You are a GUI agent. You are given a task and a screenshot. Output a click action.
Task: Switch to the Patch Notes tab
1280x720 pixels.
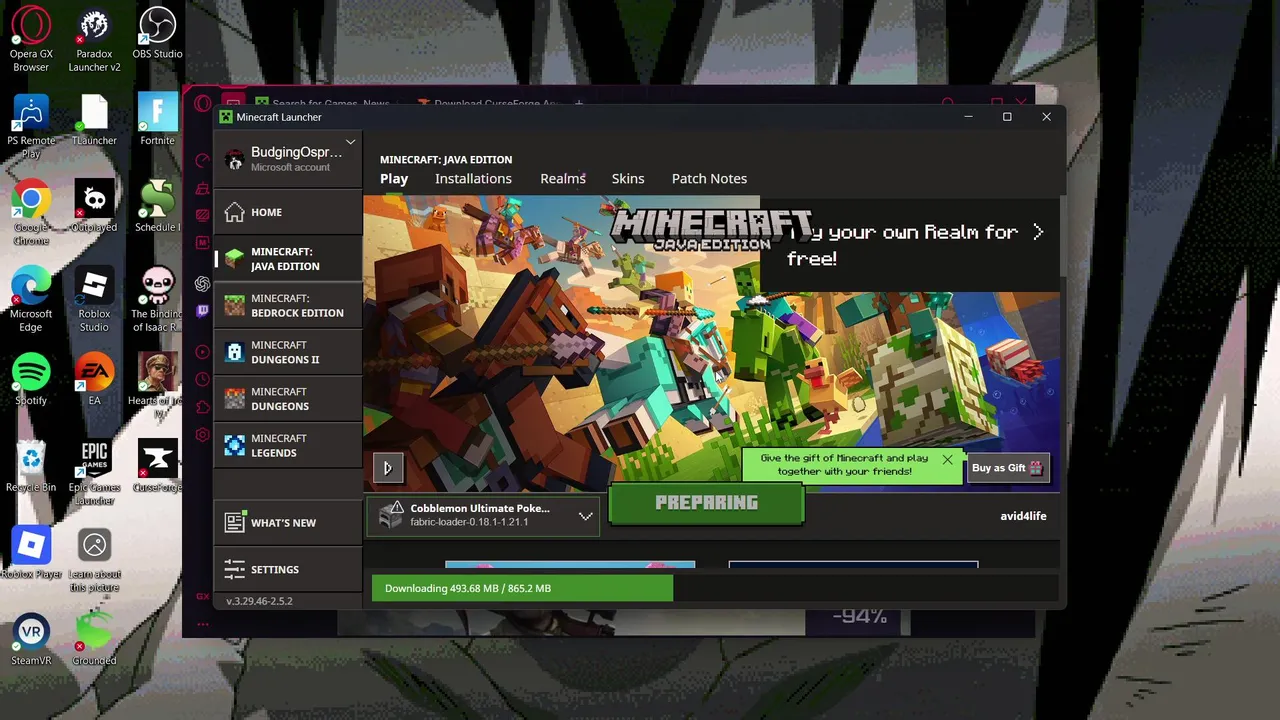point(709,179)
